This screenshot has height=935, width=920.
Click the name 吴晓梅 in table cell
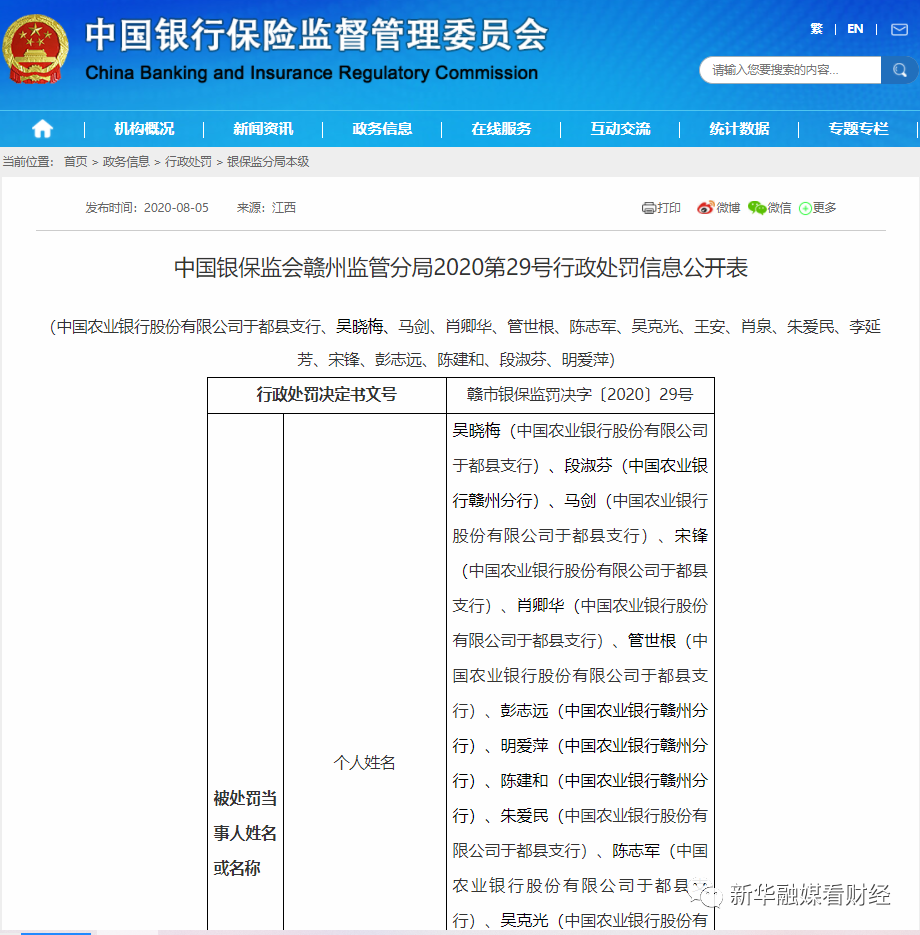476,431
